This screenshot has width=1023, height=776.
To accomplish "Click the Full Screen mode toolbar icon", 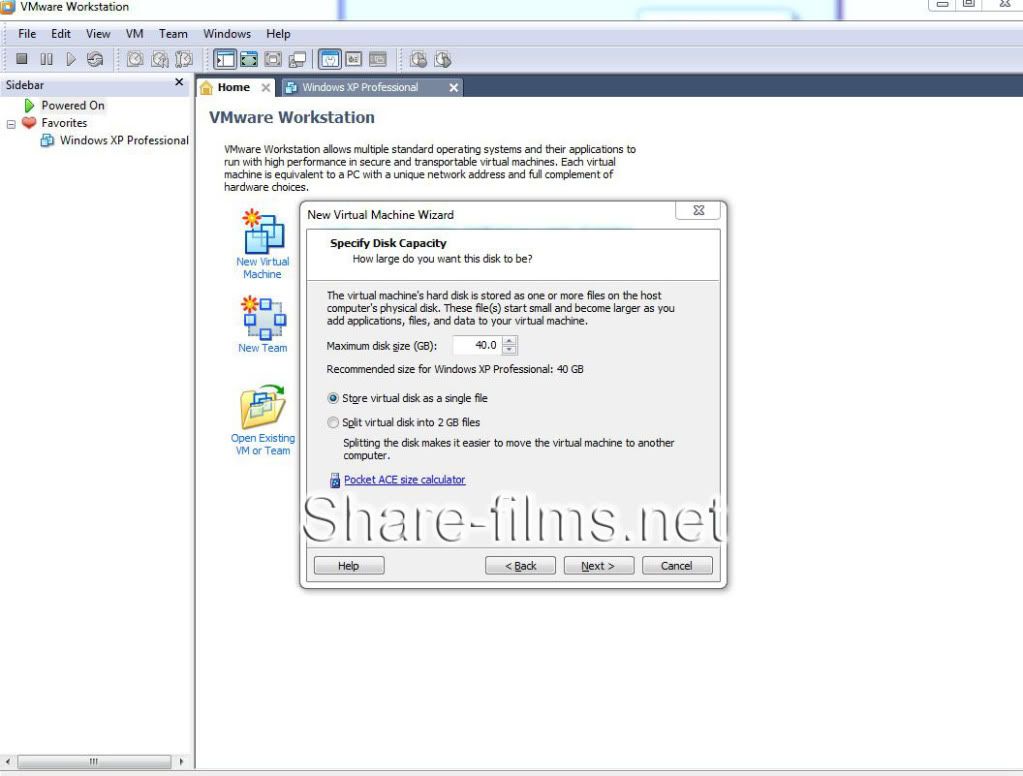I will [249, 59].
